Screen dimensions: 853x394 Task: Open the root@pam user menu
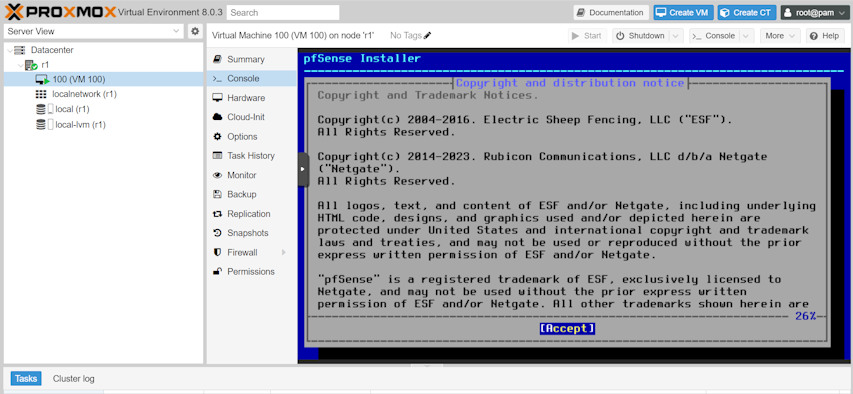[815, 12]
